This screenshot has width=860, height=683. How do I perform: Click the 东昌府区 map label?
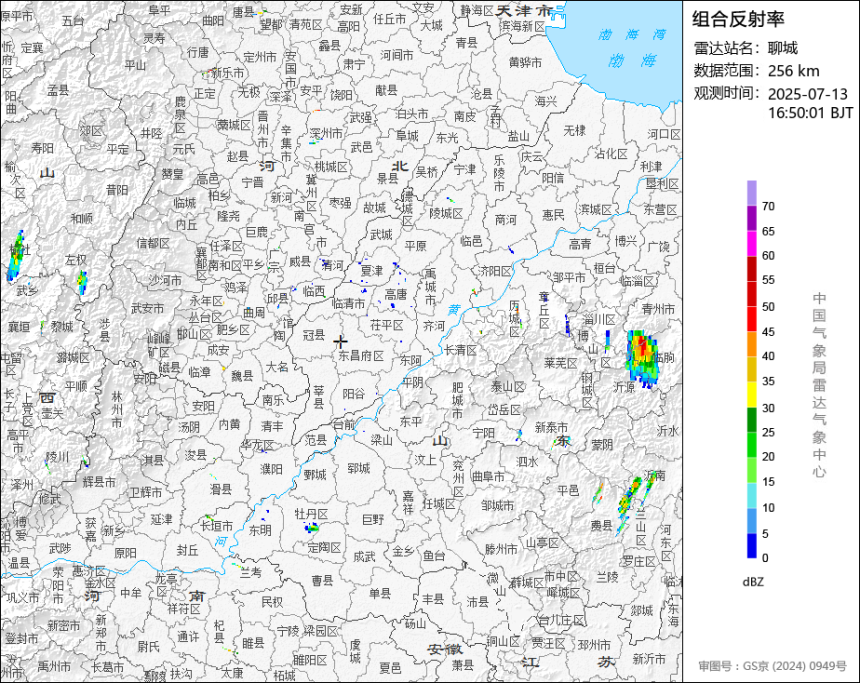point(361,356)
